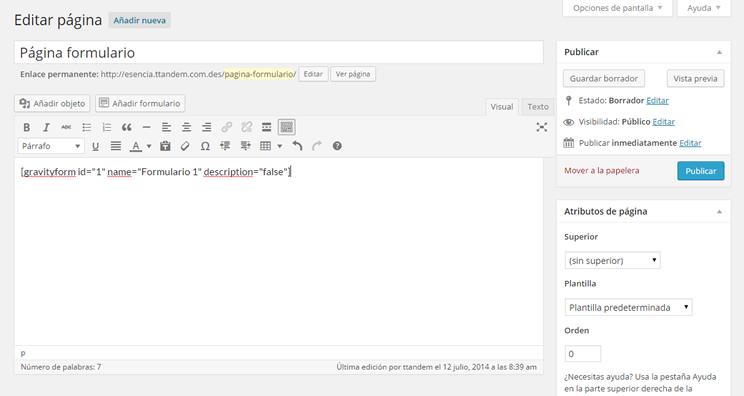Image resolution: width=744 pixels, height=396 pixels.
Task: Toggle the second toolbar row (kitchen sink)
Action: coord(287,127)
